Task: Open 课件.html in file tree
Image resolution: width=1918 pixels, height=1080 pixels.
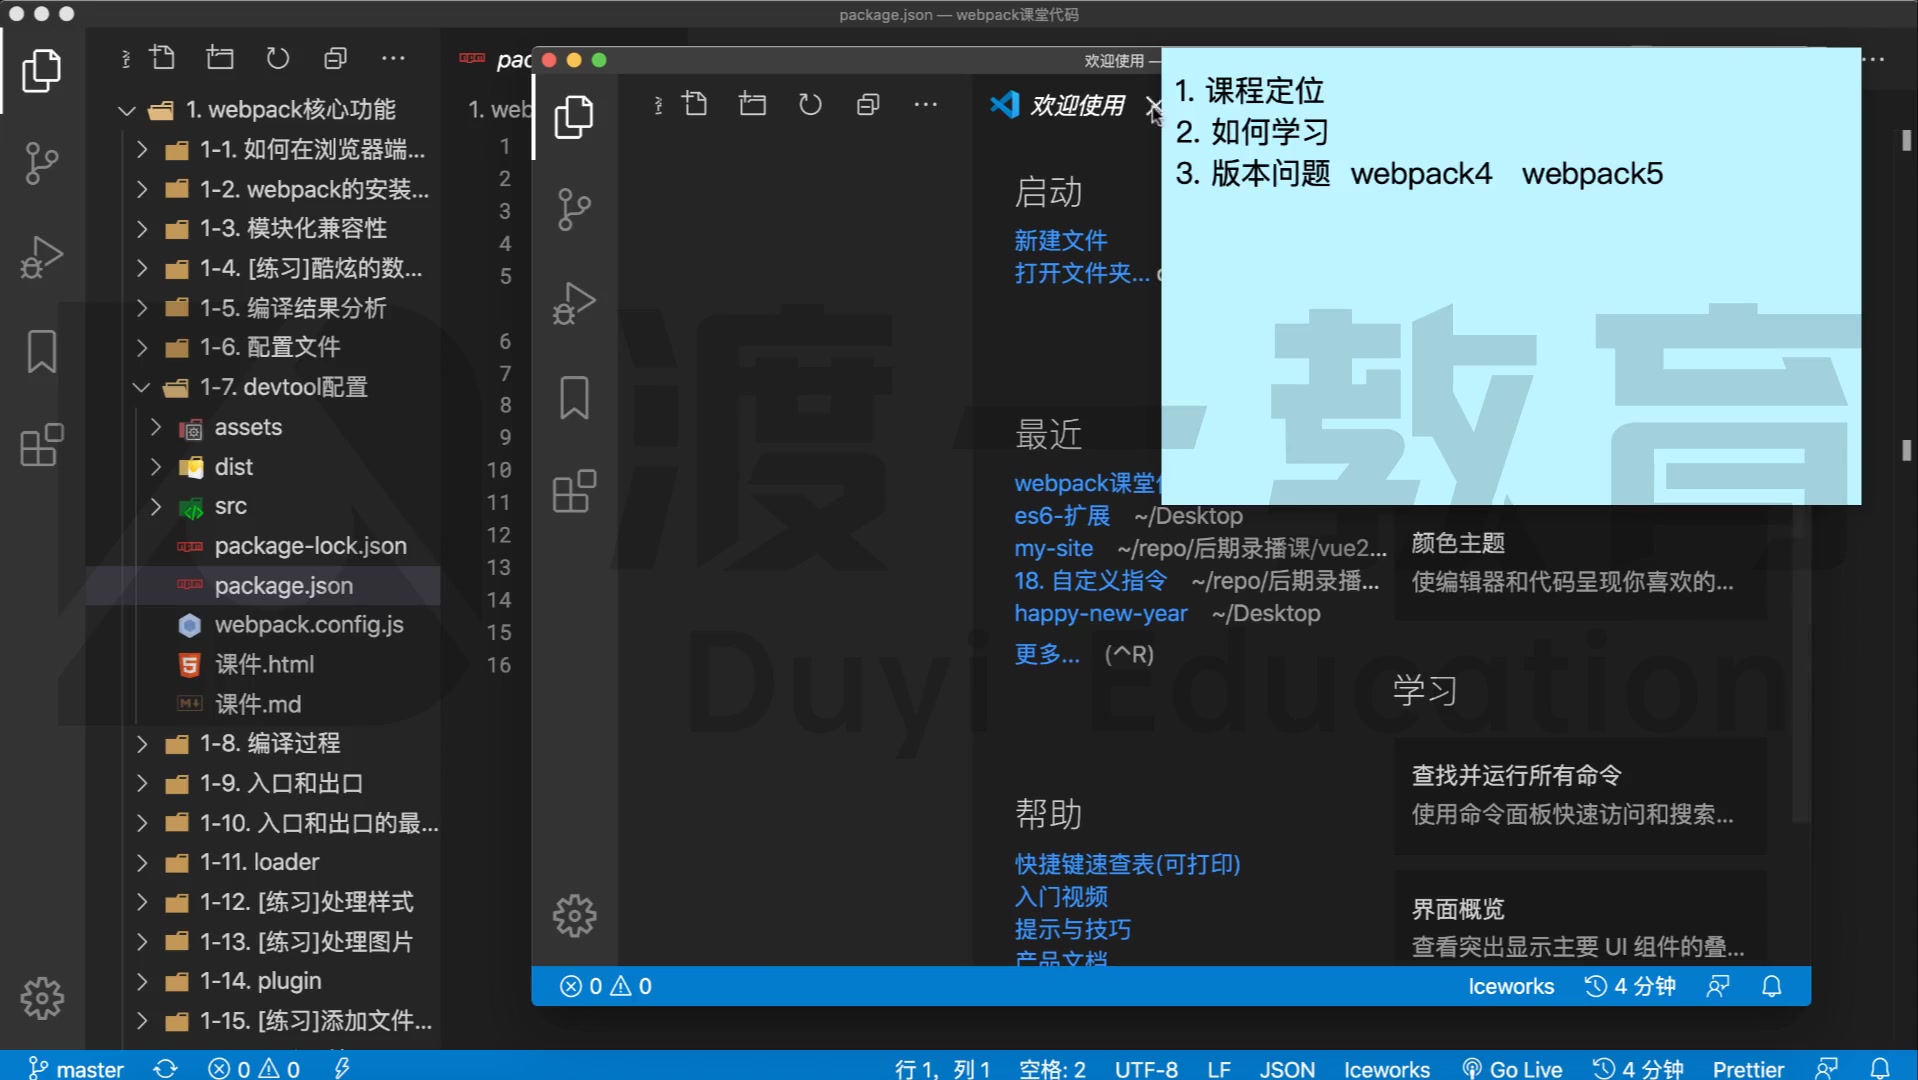Action: click(264, 665)
